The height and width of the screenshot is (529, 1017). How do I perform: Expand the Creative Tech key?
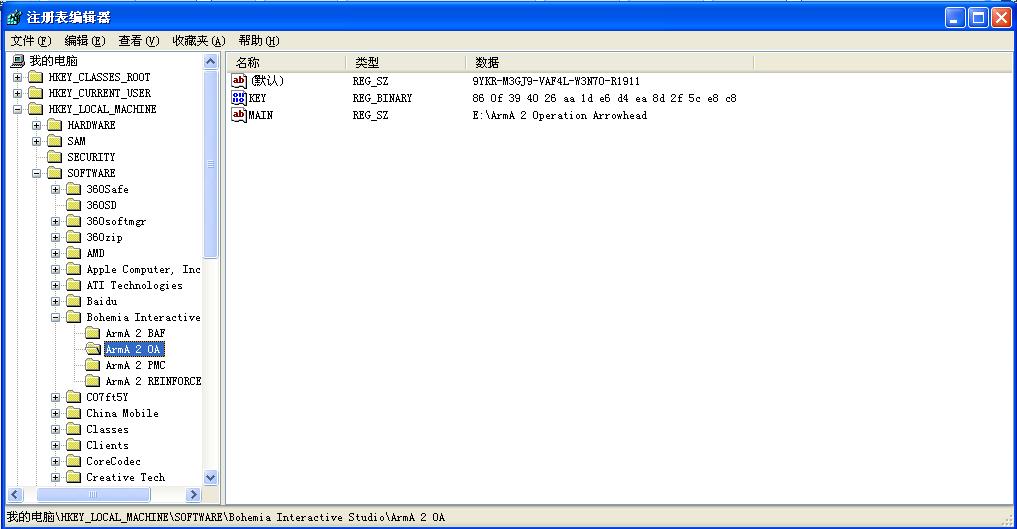pyautogui.click(x=56, y=478)
